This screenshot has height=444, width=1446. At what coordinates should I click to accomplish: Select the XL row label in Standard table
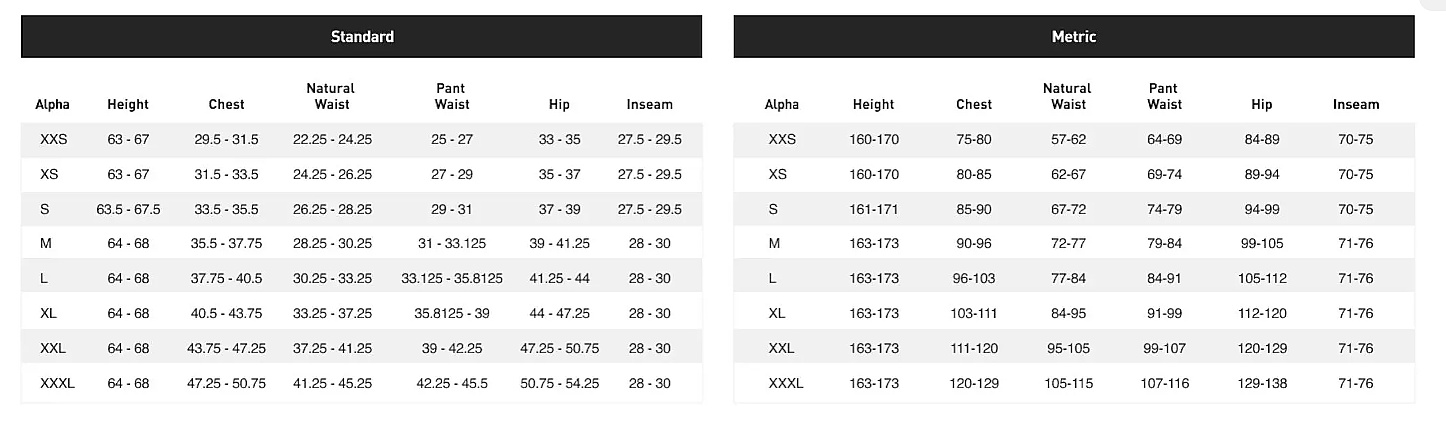(x=48, y=314)
